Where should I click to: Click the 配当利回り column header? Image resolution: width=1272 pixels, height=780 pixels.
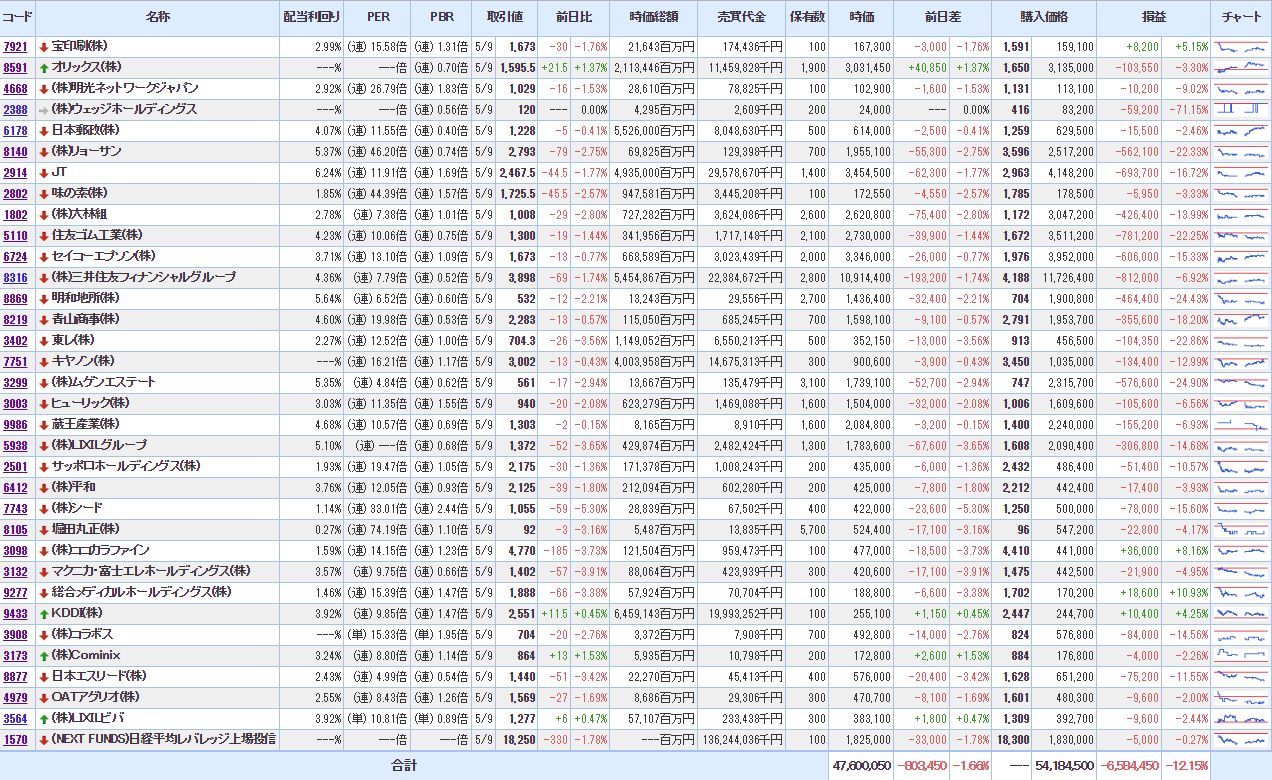[x=312, y=17]
